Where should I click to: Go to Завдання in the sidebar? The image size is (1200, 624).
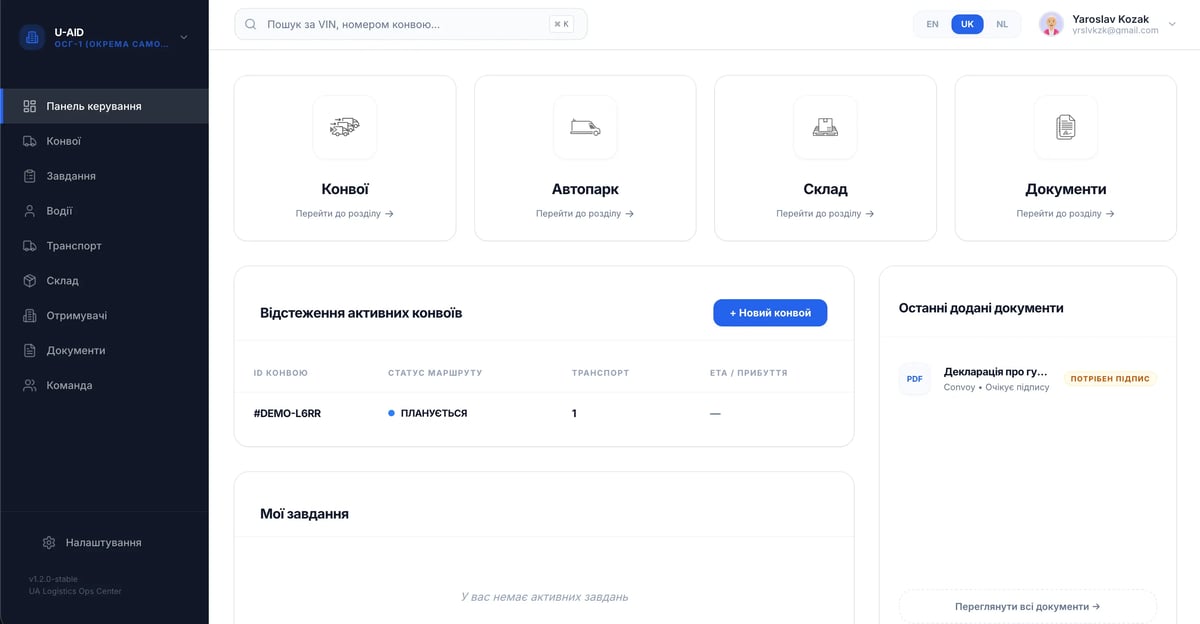point(104,176)
